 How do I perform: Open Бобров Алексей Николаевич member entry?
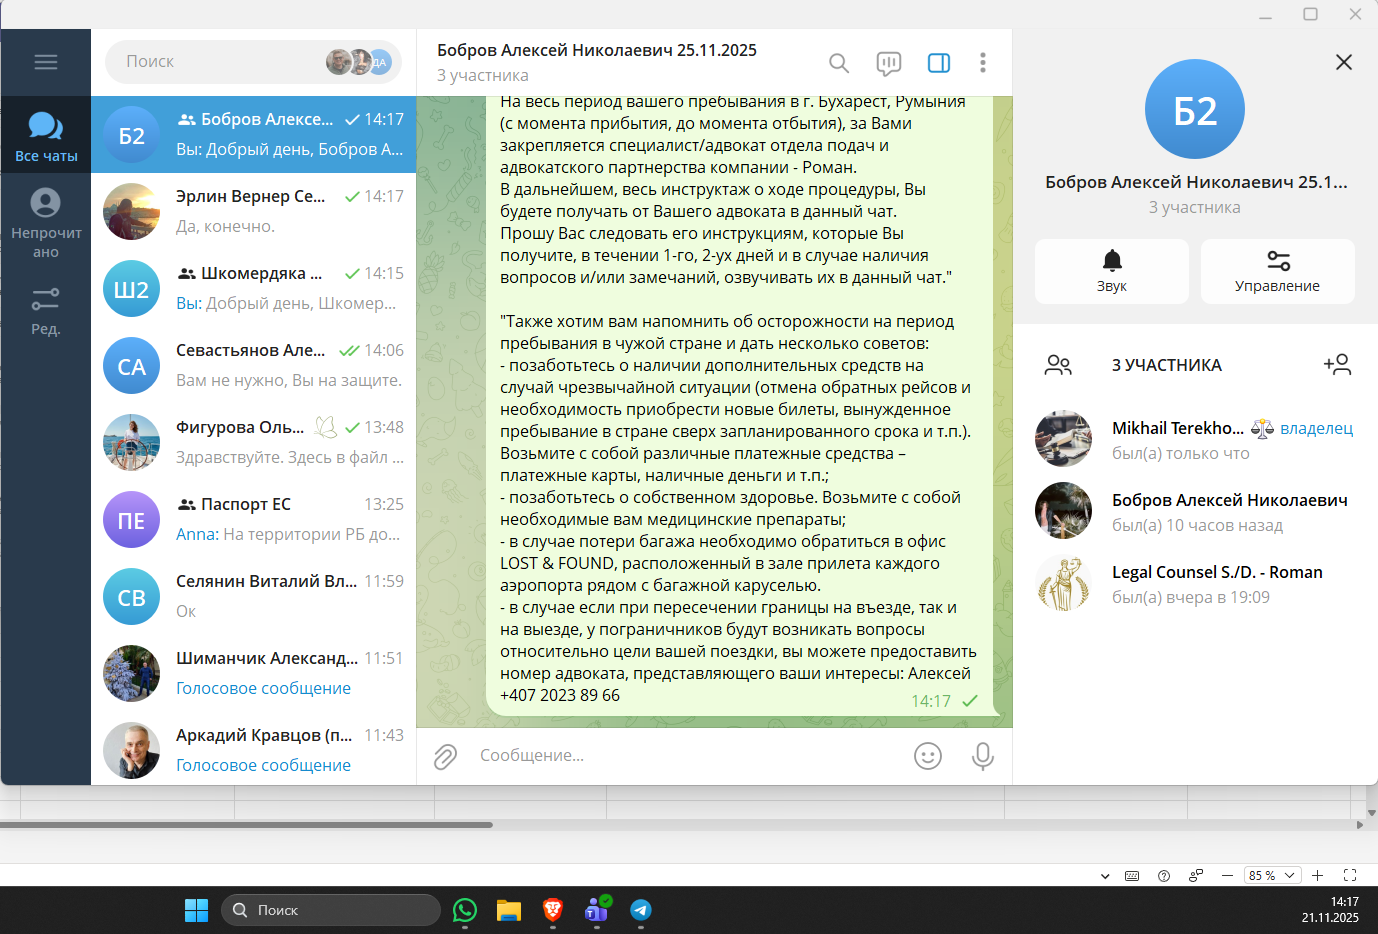[x=1195, y=511]
